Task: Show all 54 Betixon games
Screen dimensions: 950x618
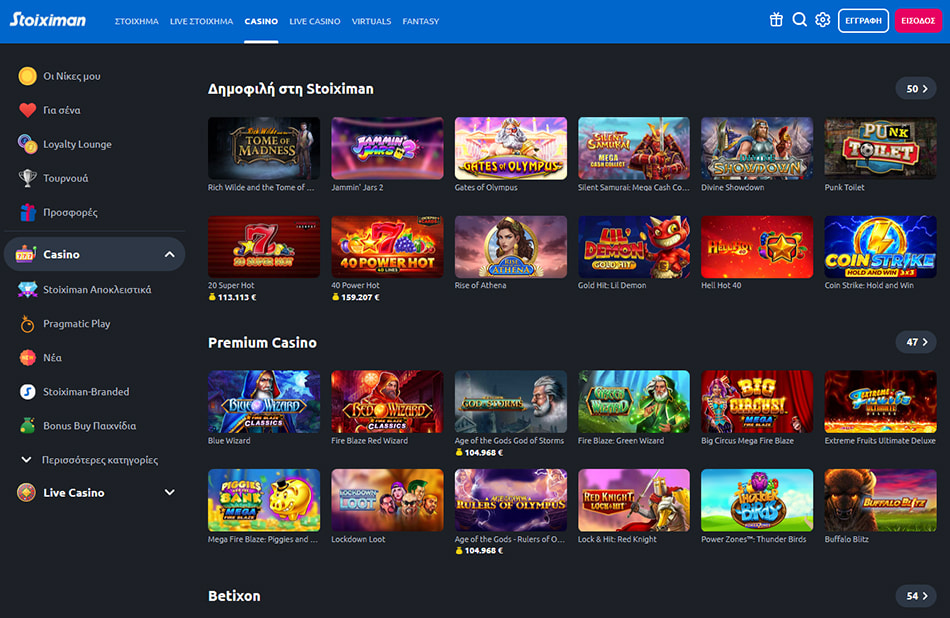Action: pos(916,596)
